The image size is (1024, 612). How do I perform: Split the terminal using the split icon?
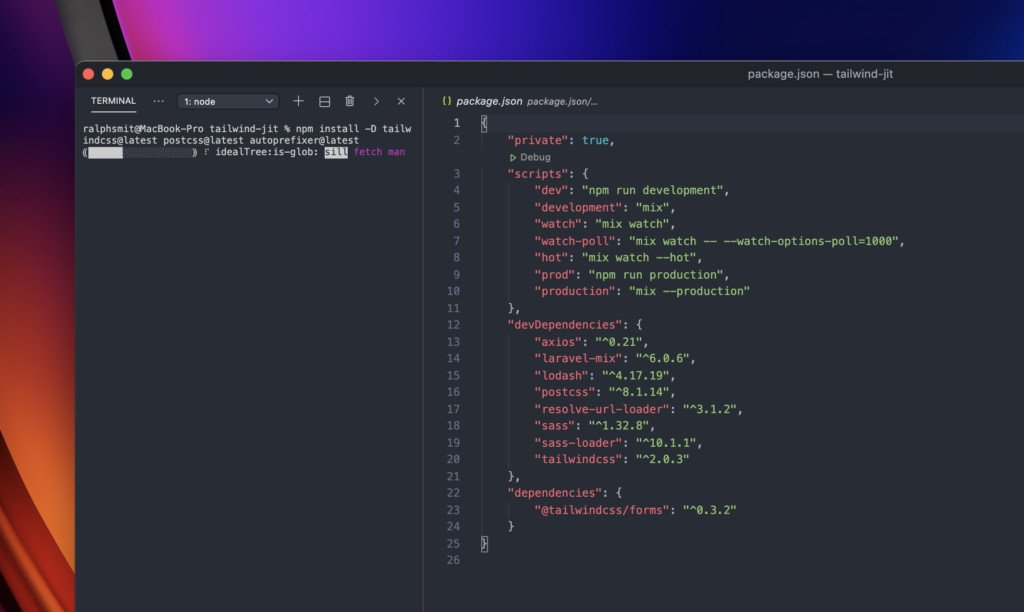click(x=324, y=101)
